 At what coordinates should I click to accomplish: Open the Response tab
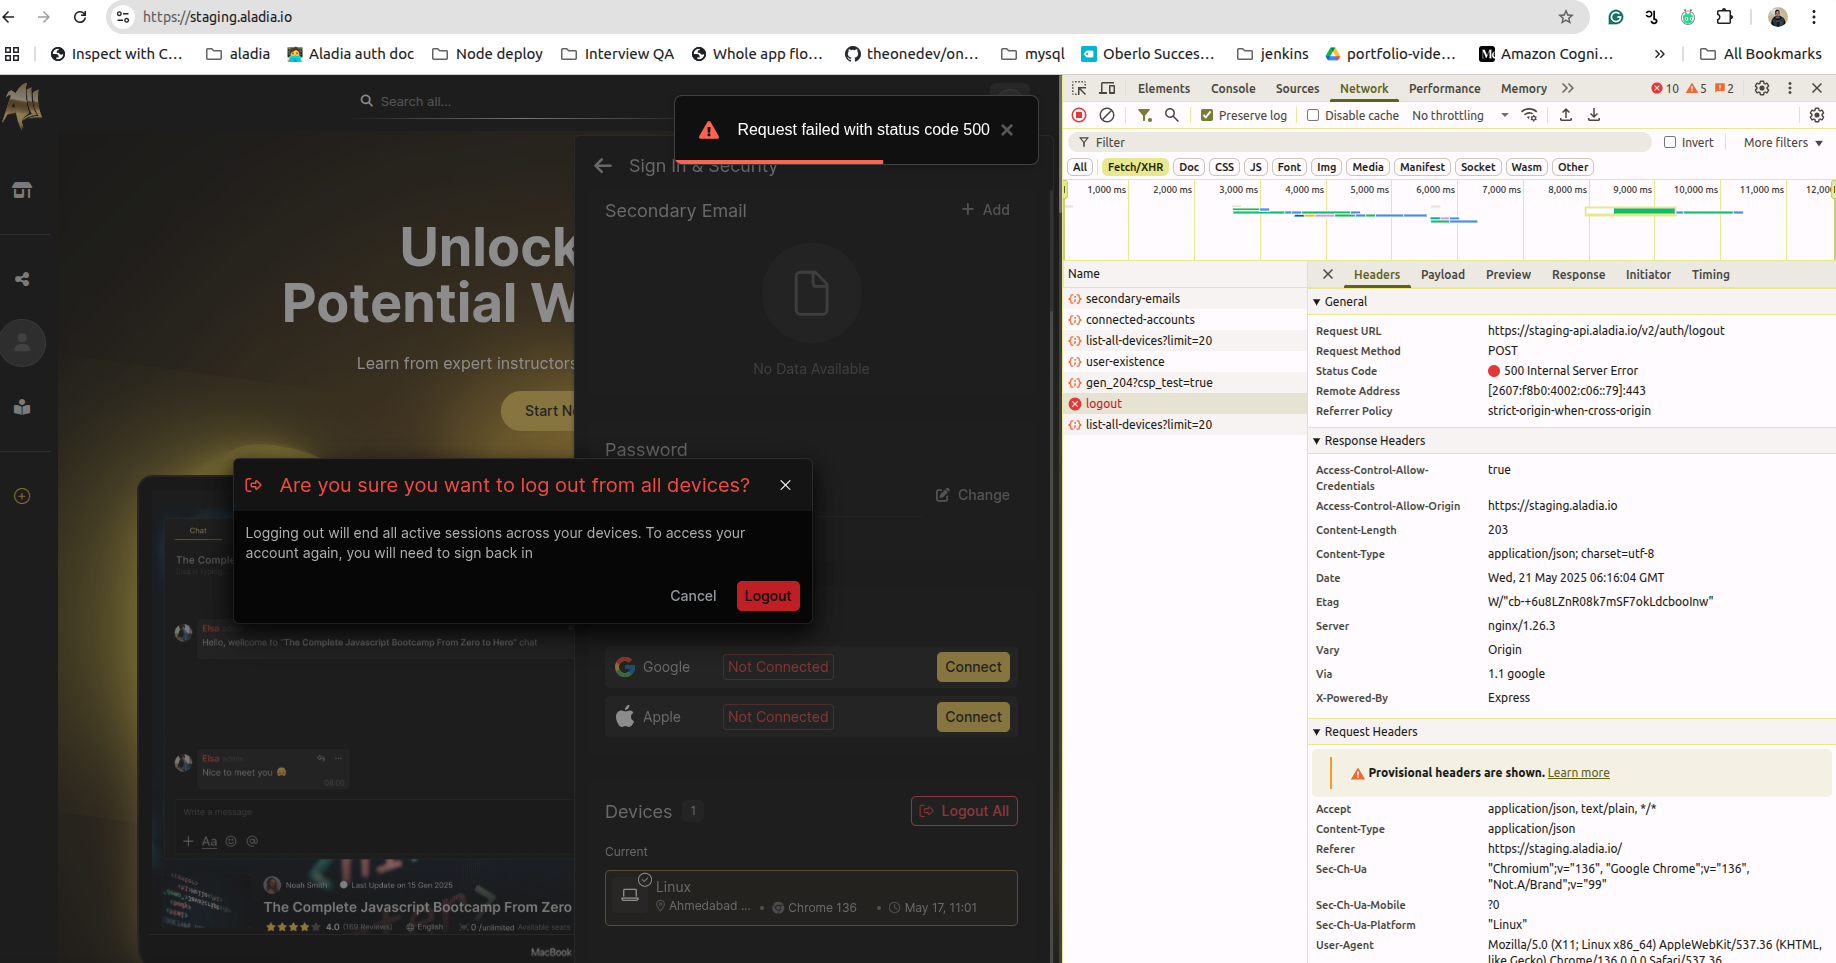(x=1578, y=274)
